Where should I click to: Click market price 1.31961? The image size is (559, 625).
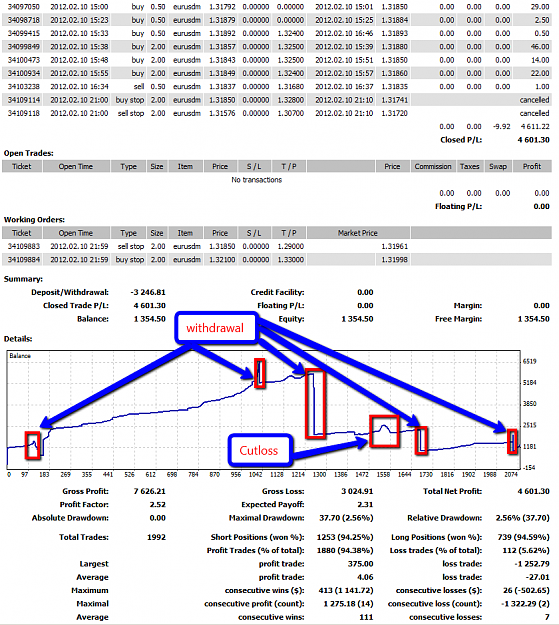[394, 246]
